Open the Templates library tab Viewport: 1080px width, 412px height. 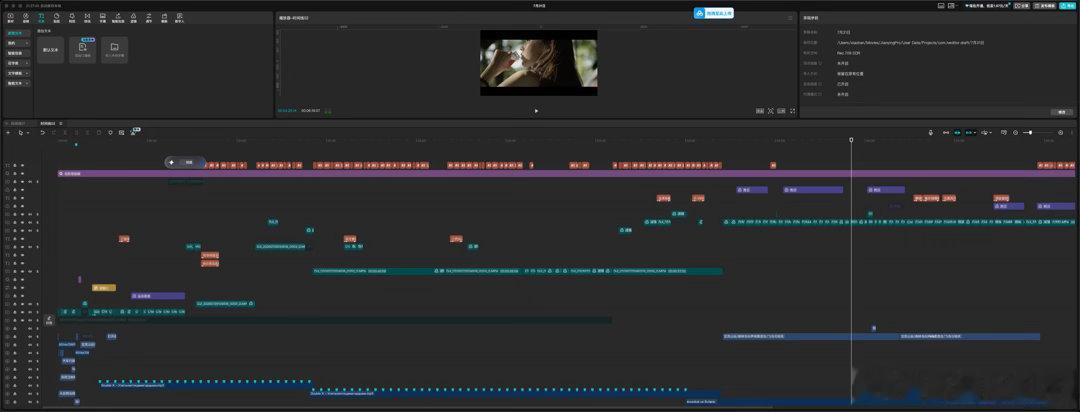point(164,17)
